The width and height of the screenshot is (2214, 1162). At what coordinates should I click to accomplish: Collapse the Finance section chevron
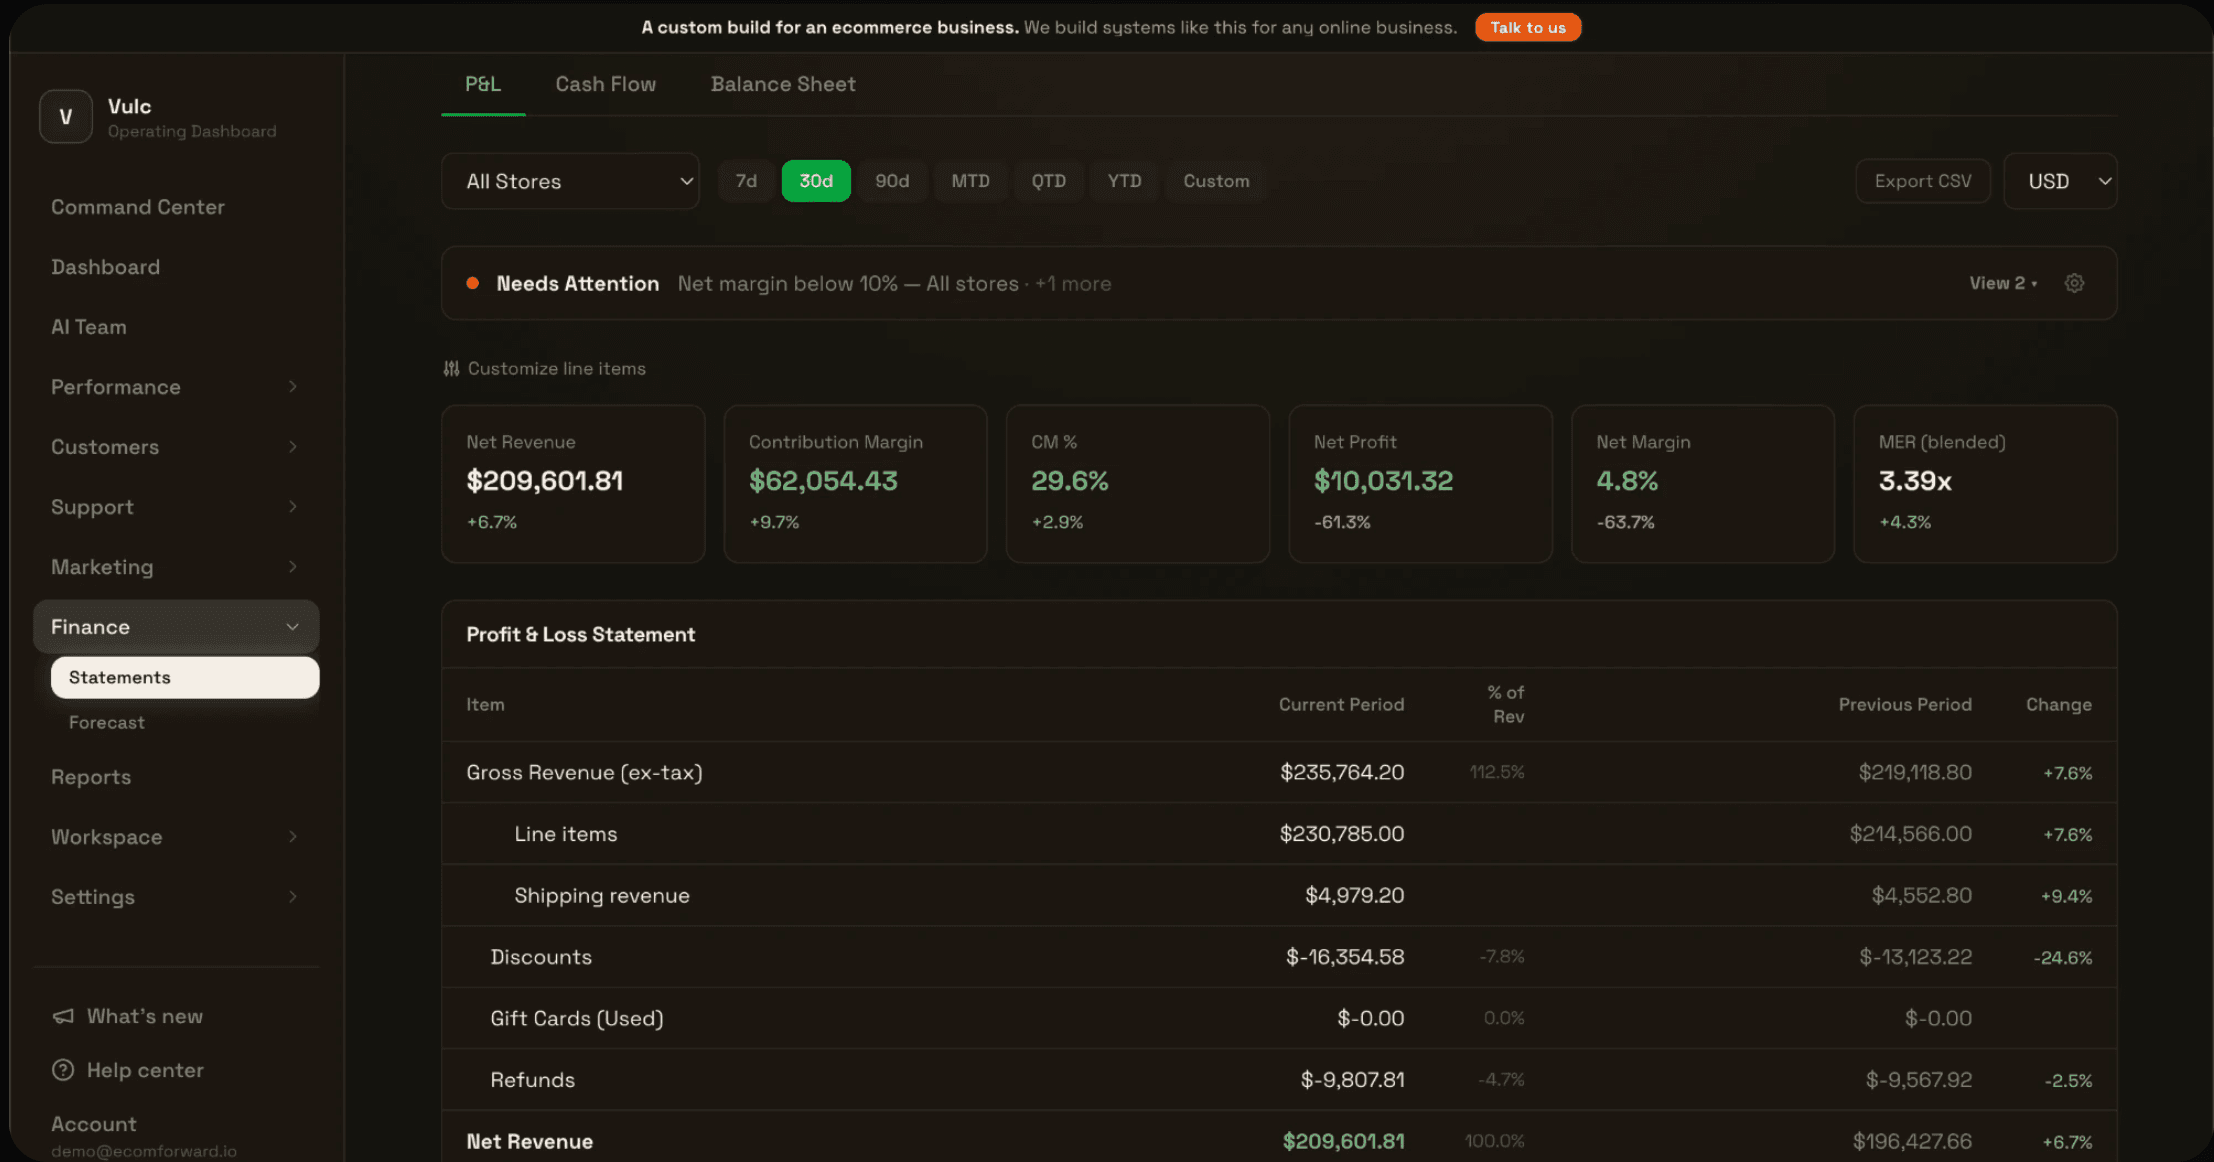pos(293,627)
